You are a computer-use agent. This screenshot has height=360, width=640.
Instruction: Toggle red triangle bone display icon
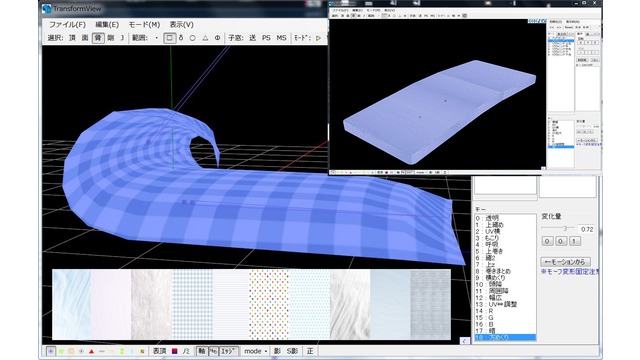click(91, 351)
